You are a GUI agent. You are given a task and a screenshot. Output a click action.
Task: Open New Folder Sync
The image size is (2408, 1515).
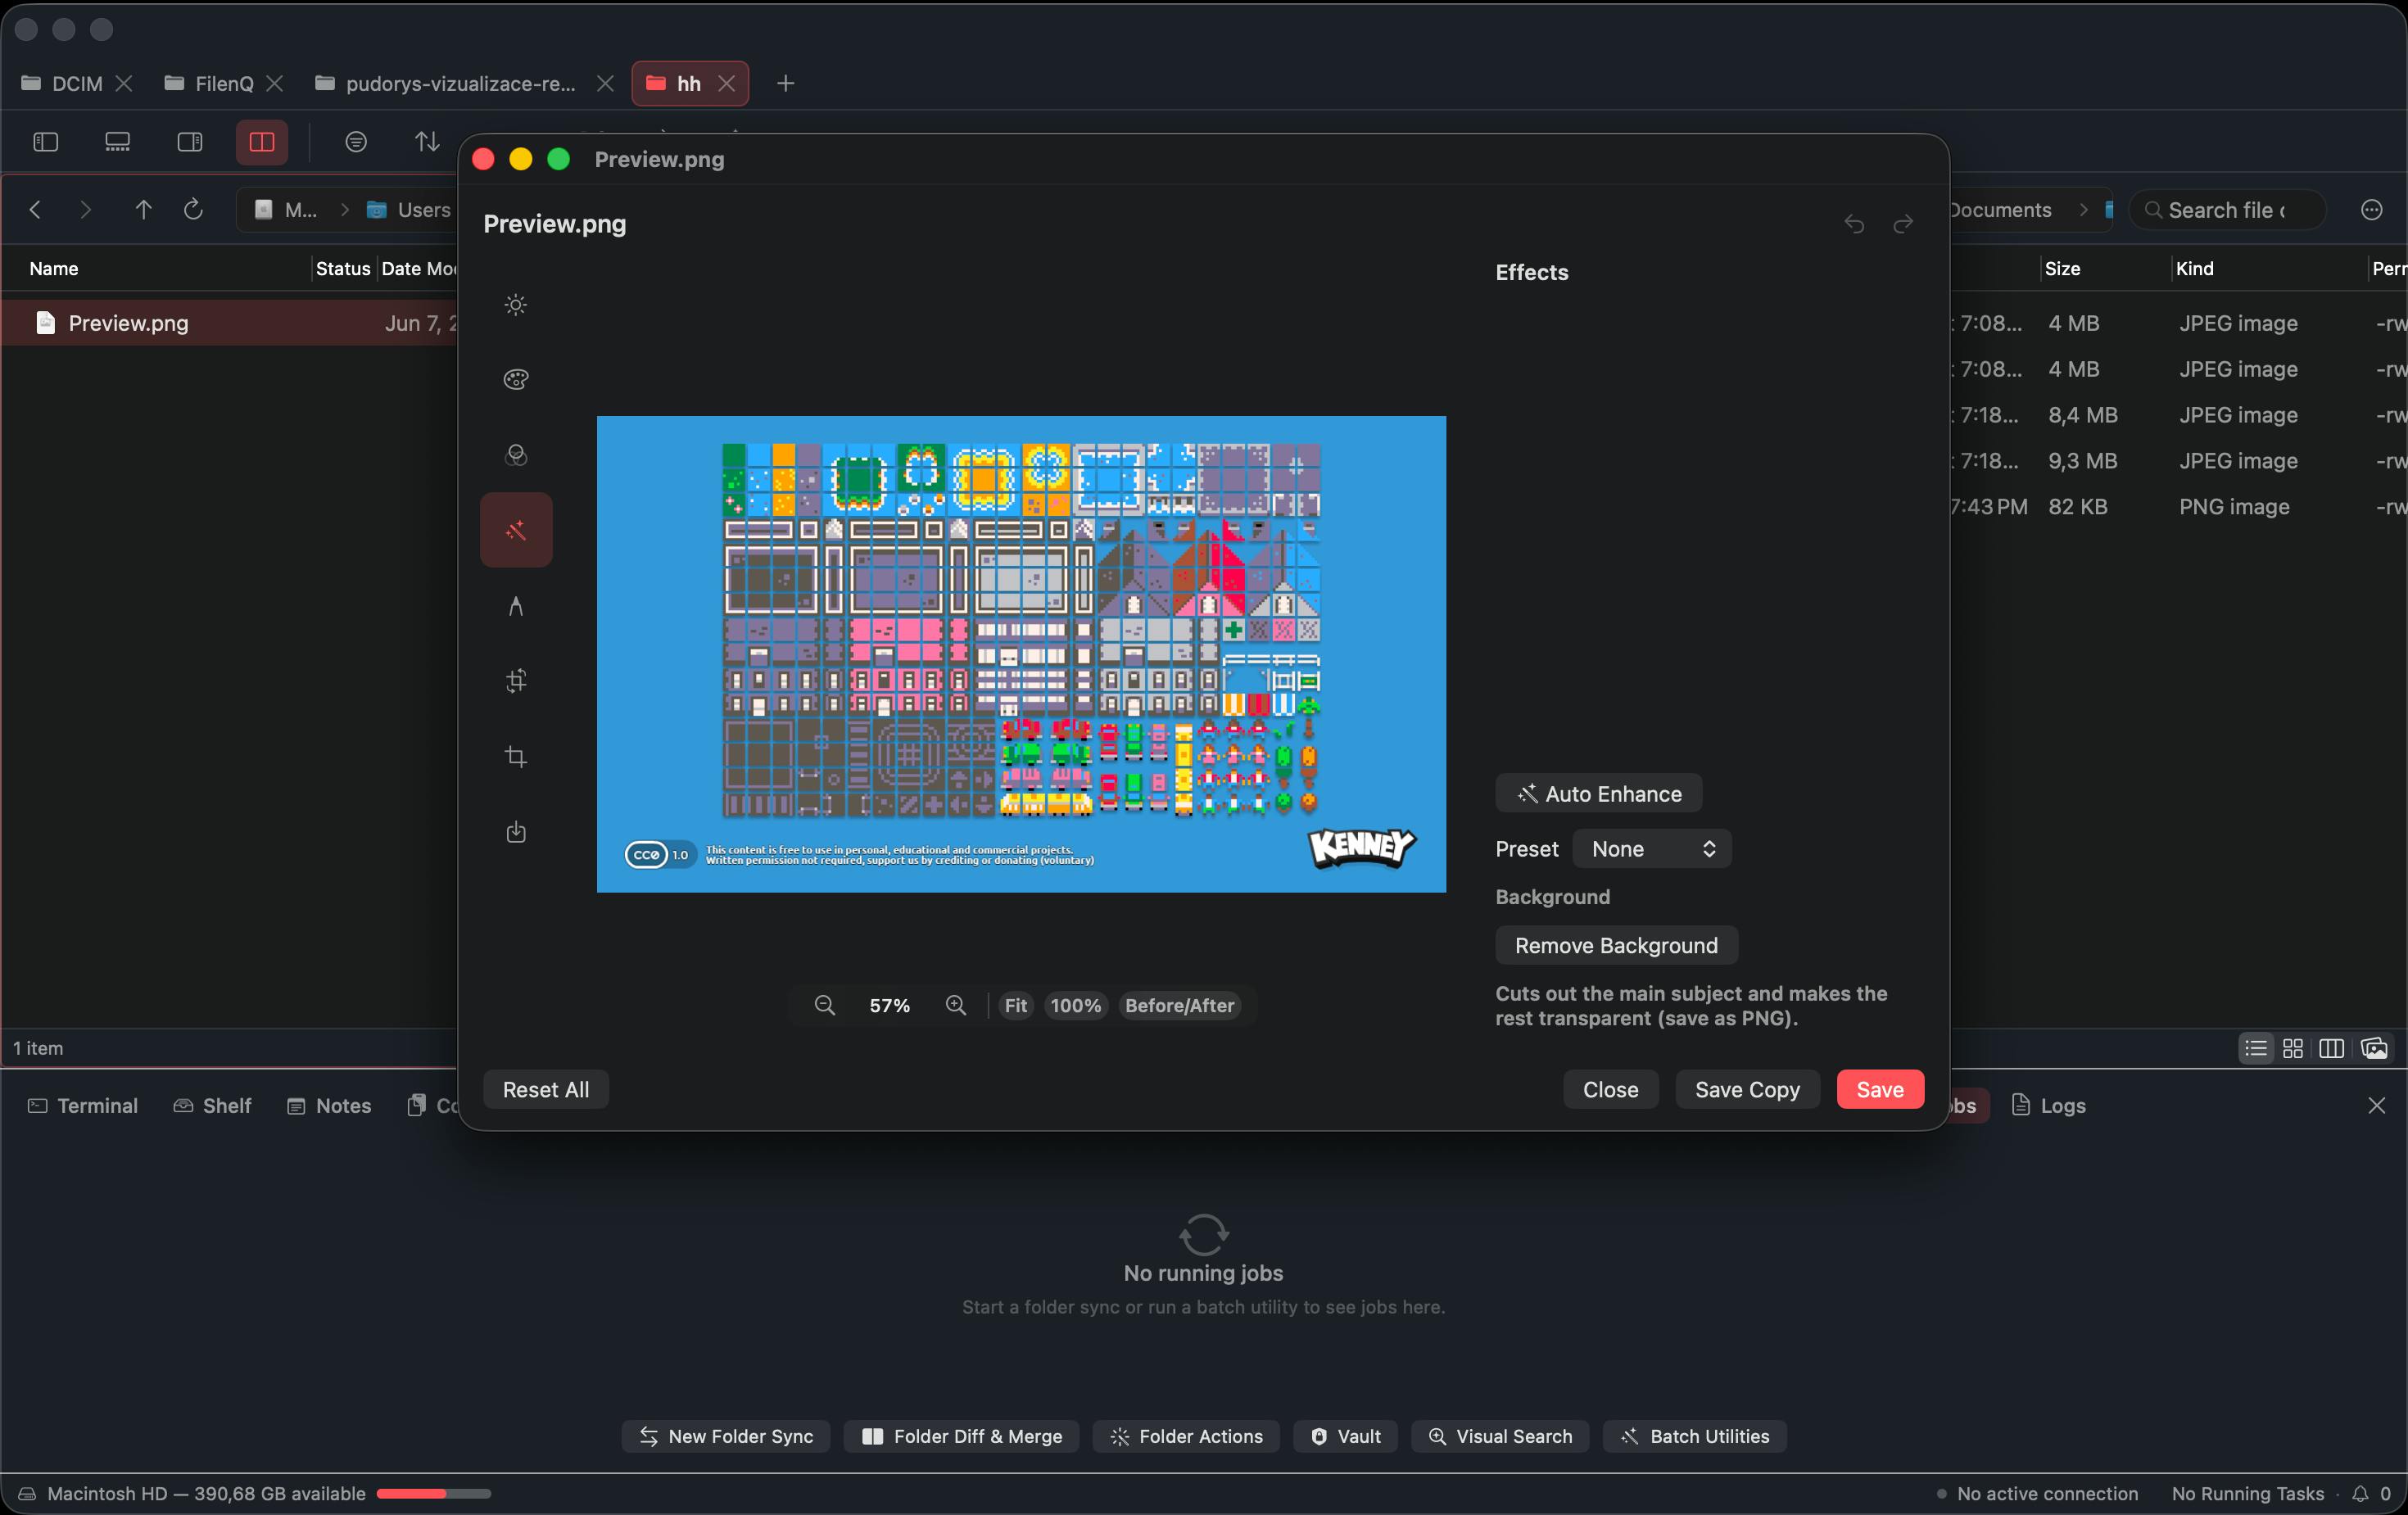tap(726, 1436)
